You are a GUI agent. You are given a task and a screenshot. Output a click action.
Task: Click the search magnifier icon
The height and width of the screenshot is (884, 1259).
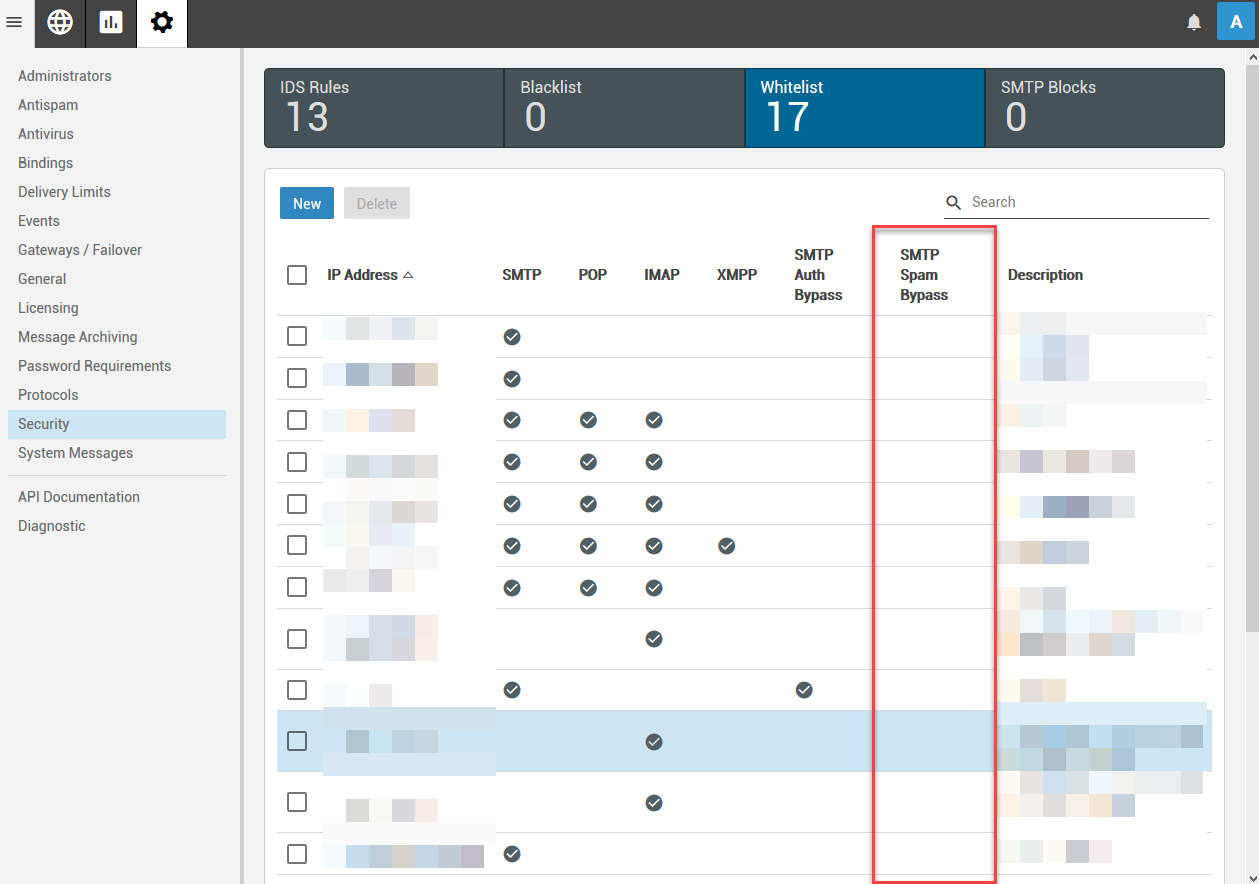[954, 202]
